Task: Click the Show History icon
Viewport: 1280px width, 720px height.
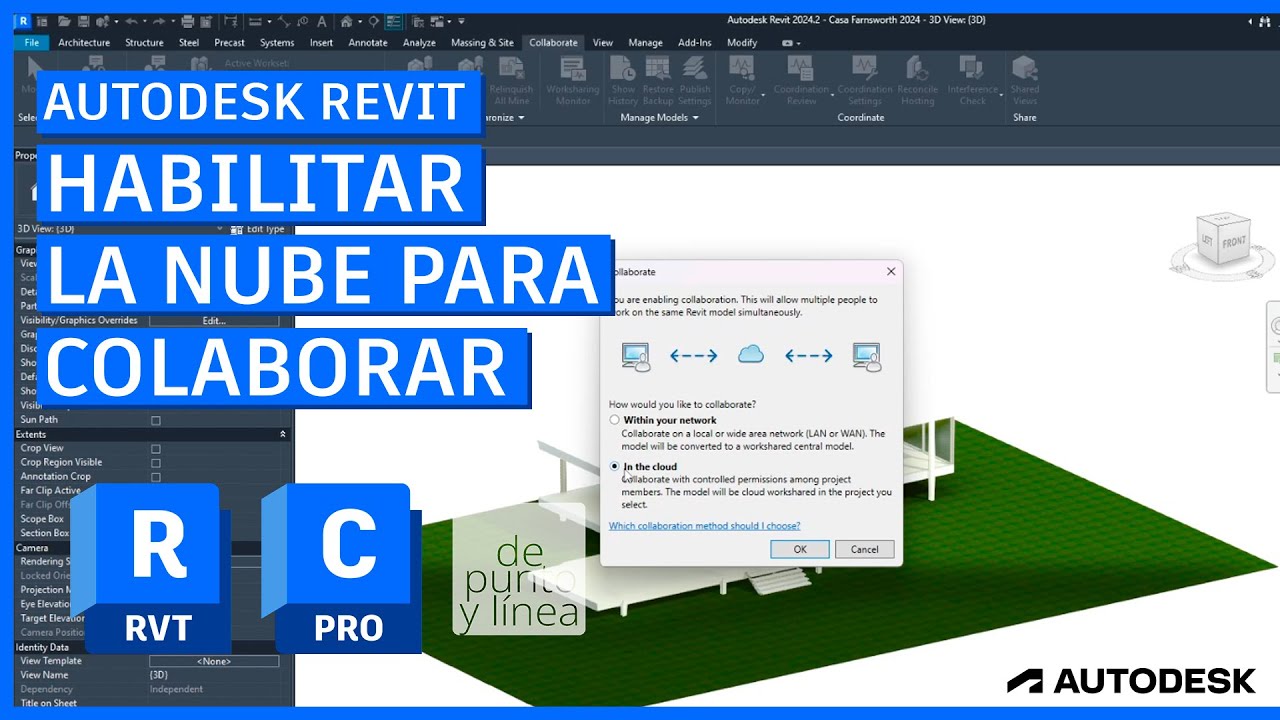Action: pos(623,82)
